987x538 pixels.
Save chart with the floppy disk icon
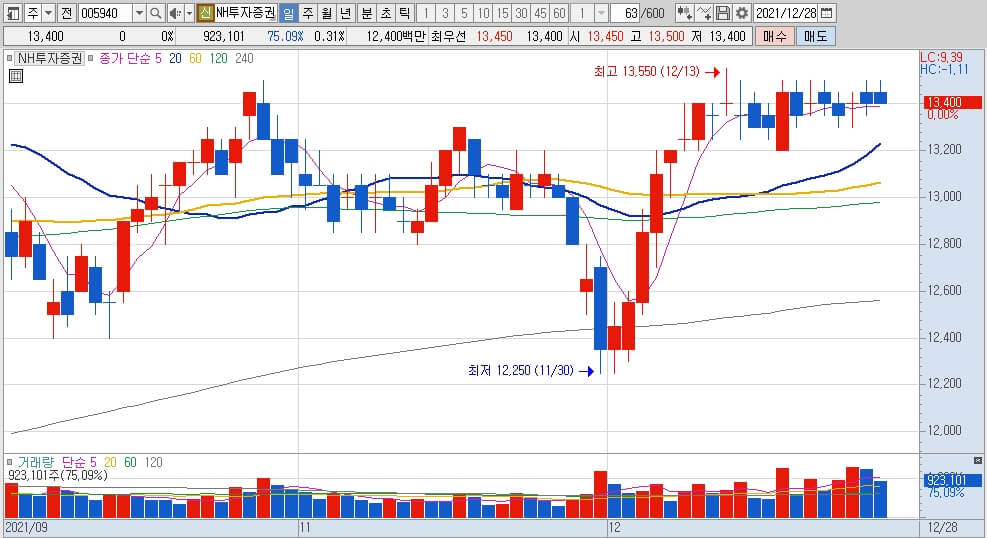(723, 13)
